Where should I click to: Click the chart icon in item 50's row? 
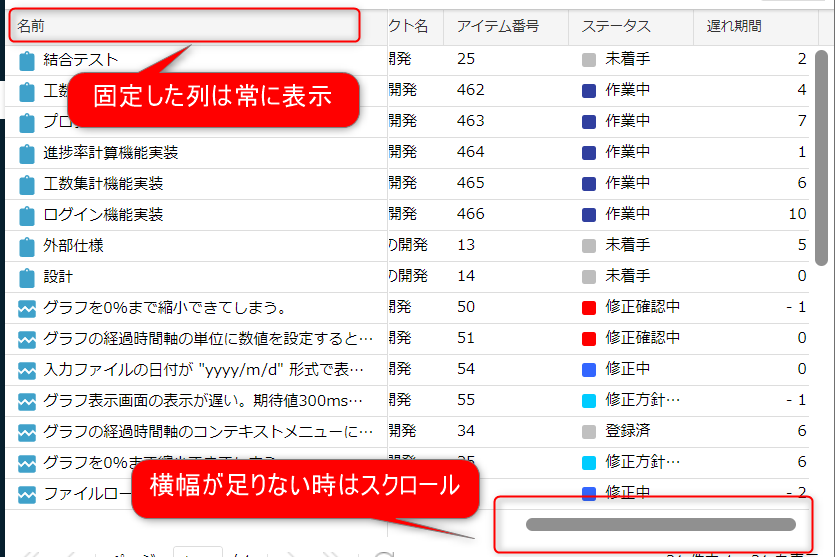click(27, 308)
